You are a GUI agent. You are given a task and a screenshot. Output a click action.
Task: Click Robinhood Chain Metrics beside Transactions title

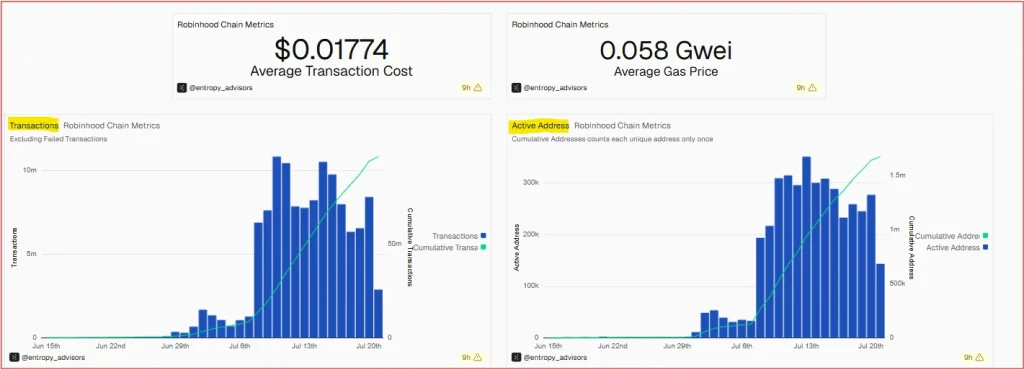click(111, 125)
